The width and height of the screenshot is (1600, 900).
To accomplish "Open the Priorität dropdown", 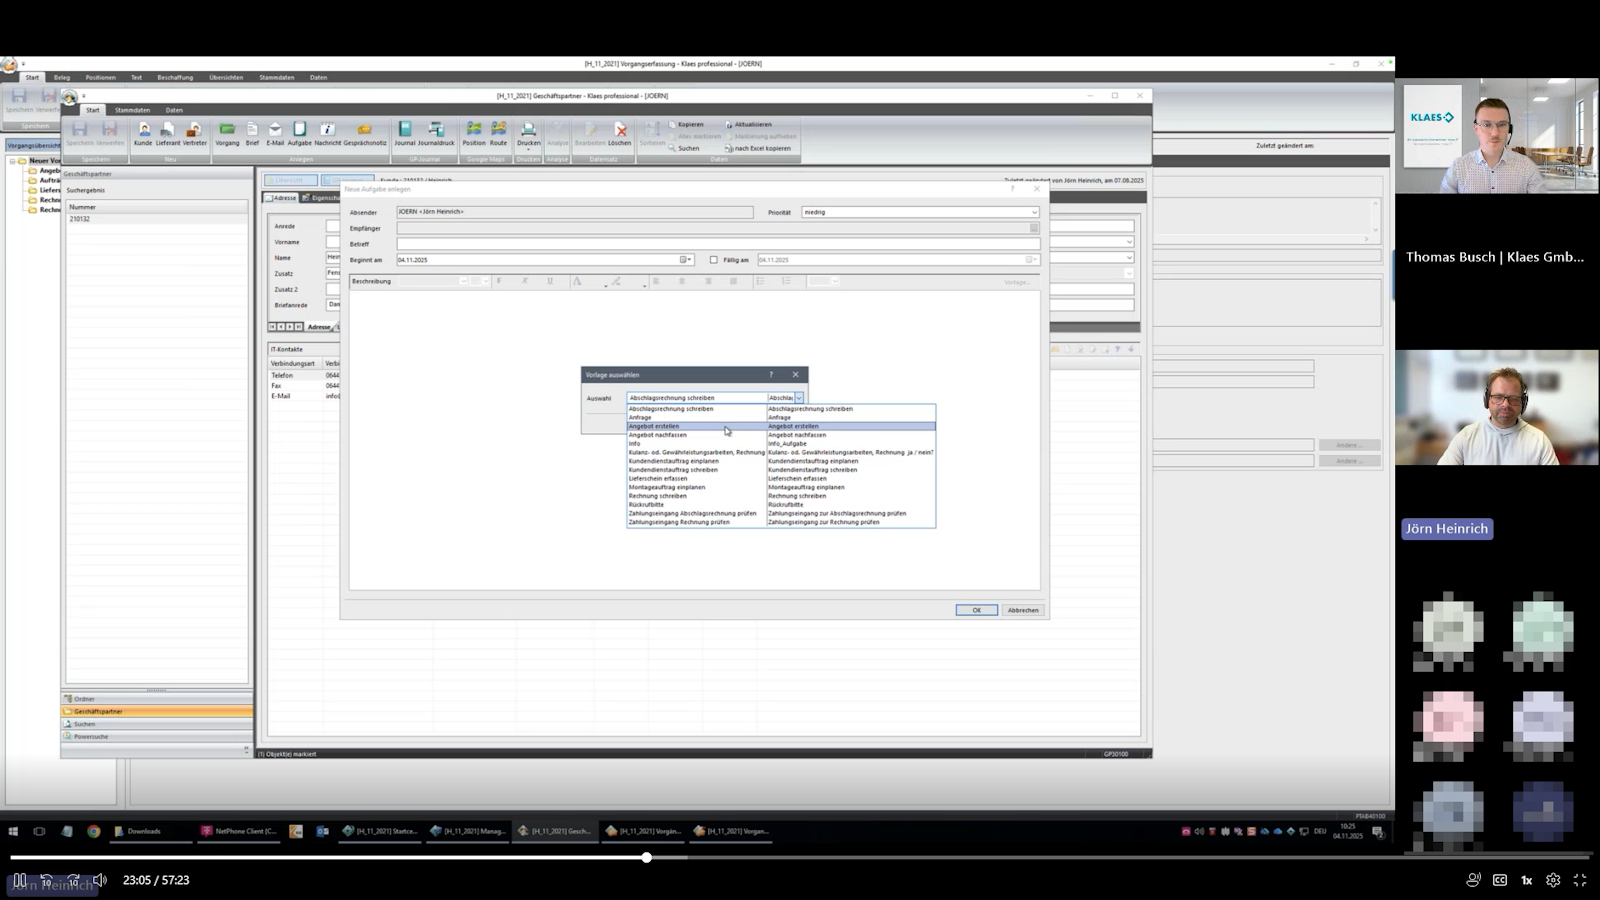I will pos(1034,212).
